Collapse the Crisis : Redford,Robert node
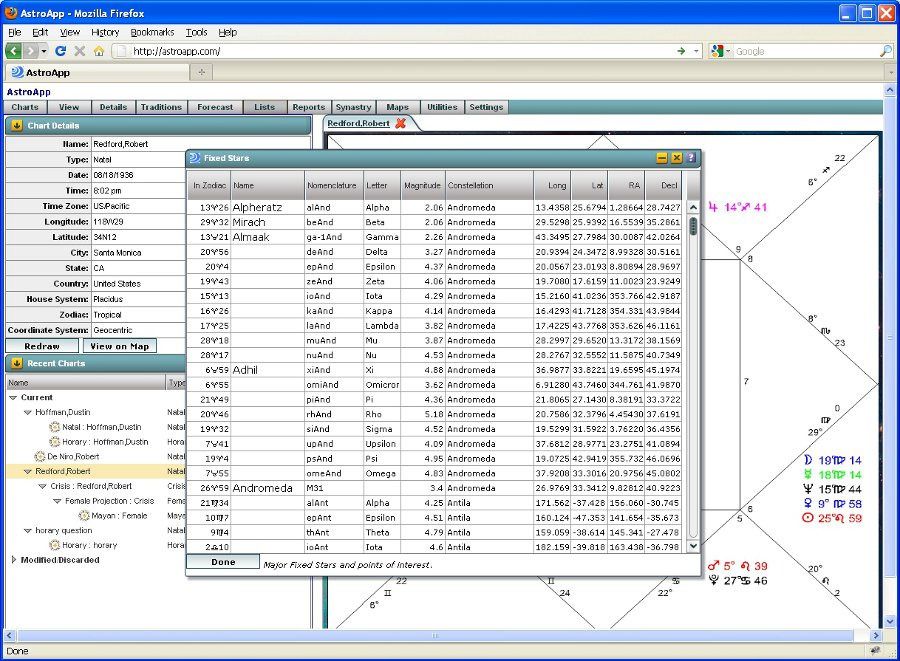Screen dimensions: 900x661 tap(42, 486)
